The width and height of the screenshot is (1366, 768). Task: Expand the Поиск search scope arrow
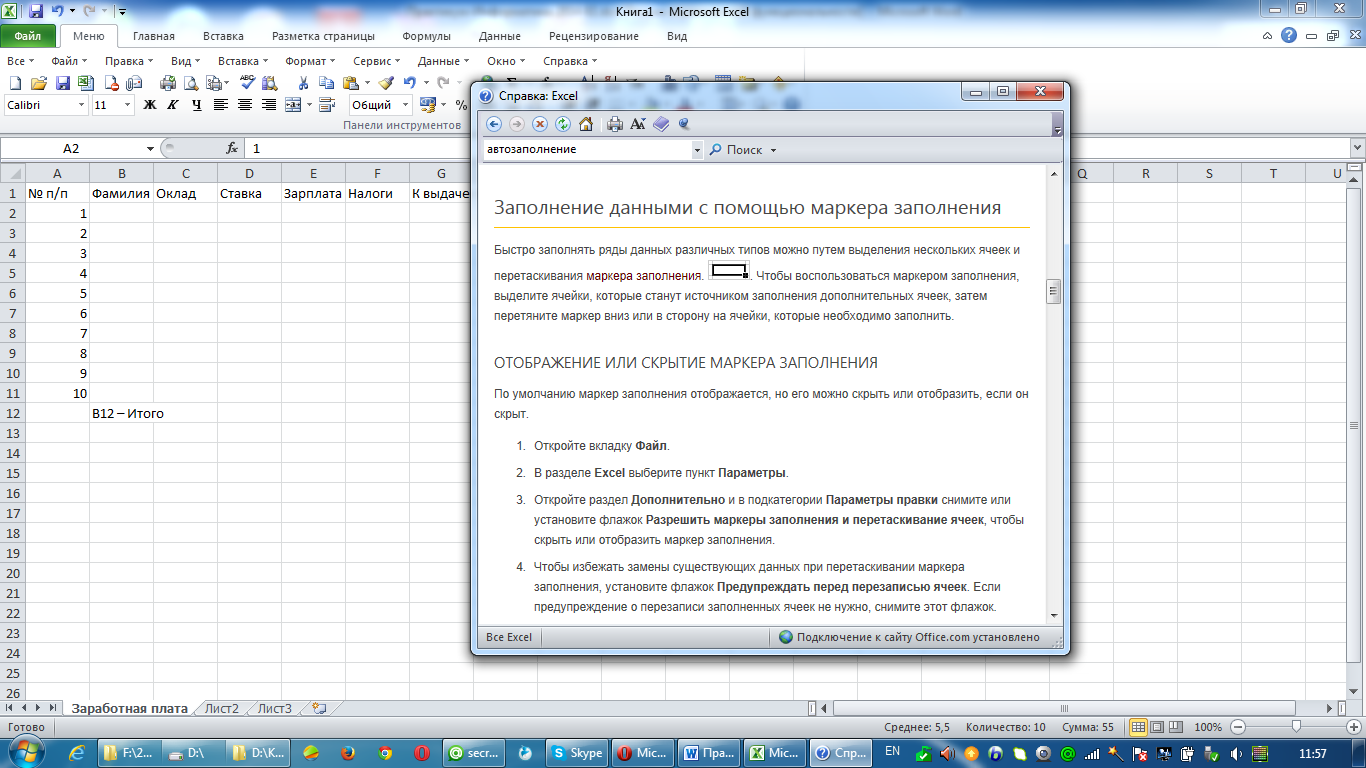pos(774,150)
